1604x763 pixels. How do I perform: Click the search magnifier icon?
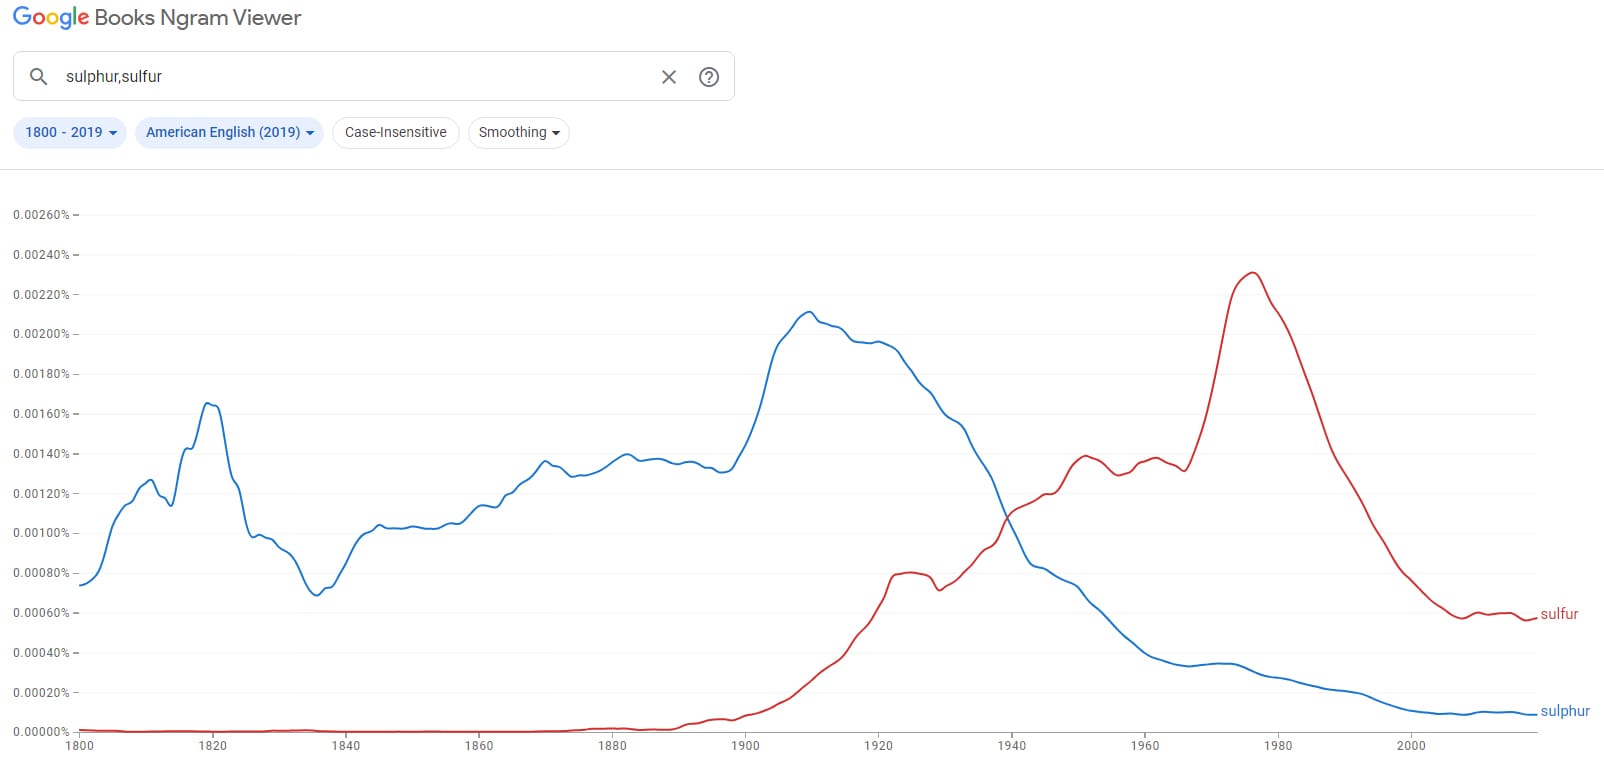[x=39, y=77]
